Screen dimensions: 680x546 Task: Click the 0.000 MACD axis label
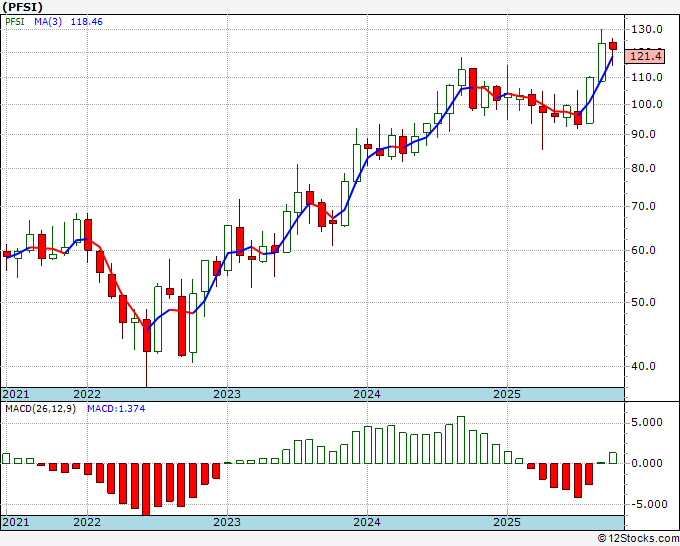coord(647,463)
